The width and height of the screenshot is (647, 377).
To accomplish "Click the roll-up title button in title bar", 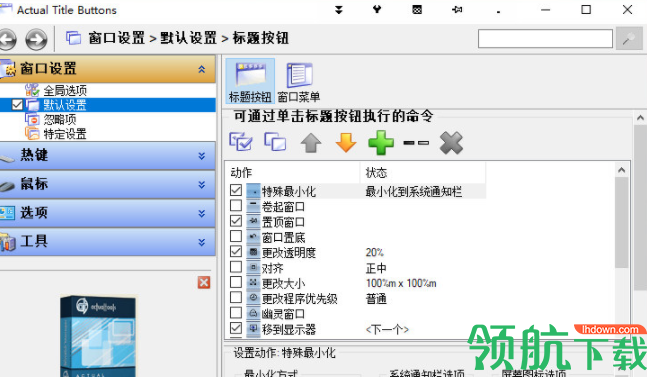I will tap(339, 10).
